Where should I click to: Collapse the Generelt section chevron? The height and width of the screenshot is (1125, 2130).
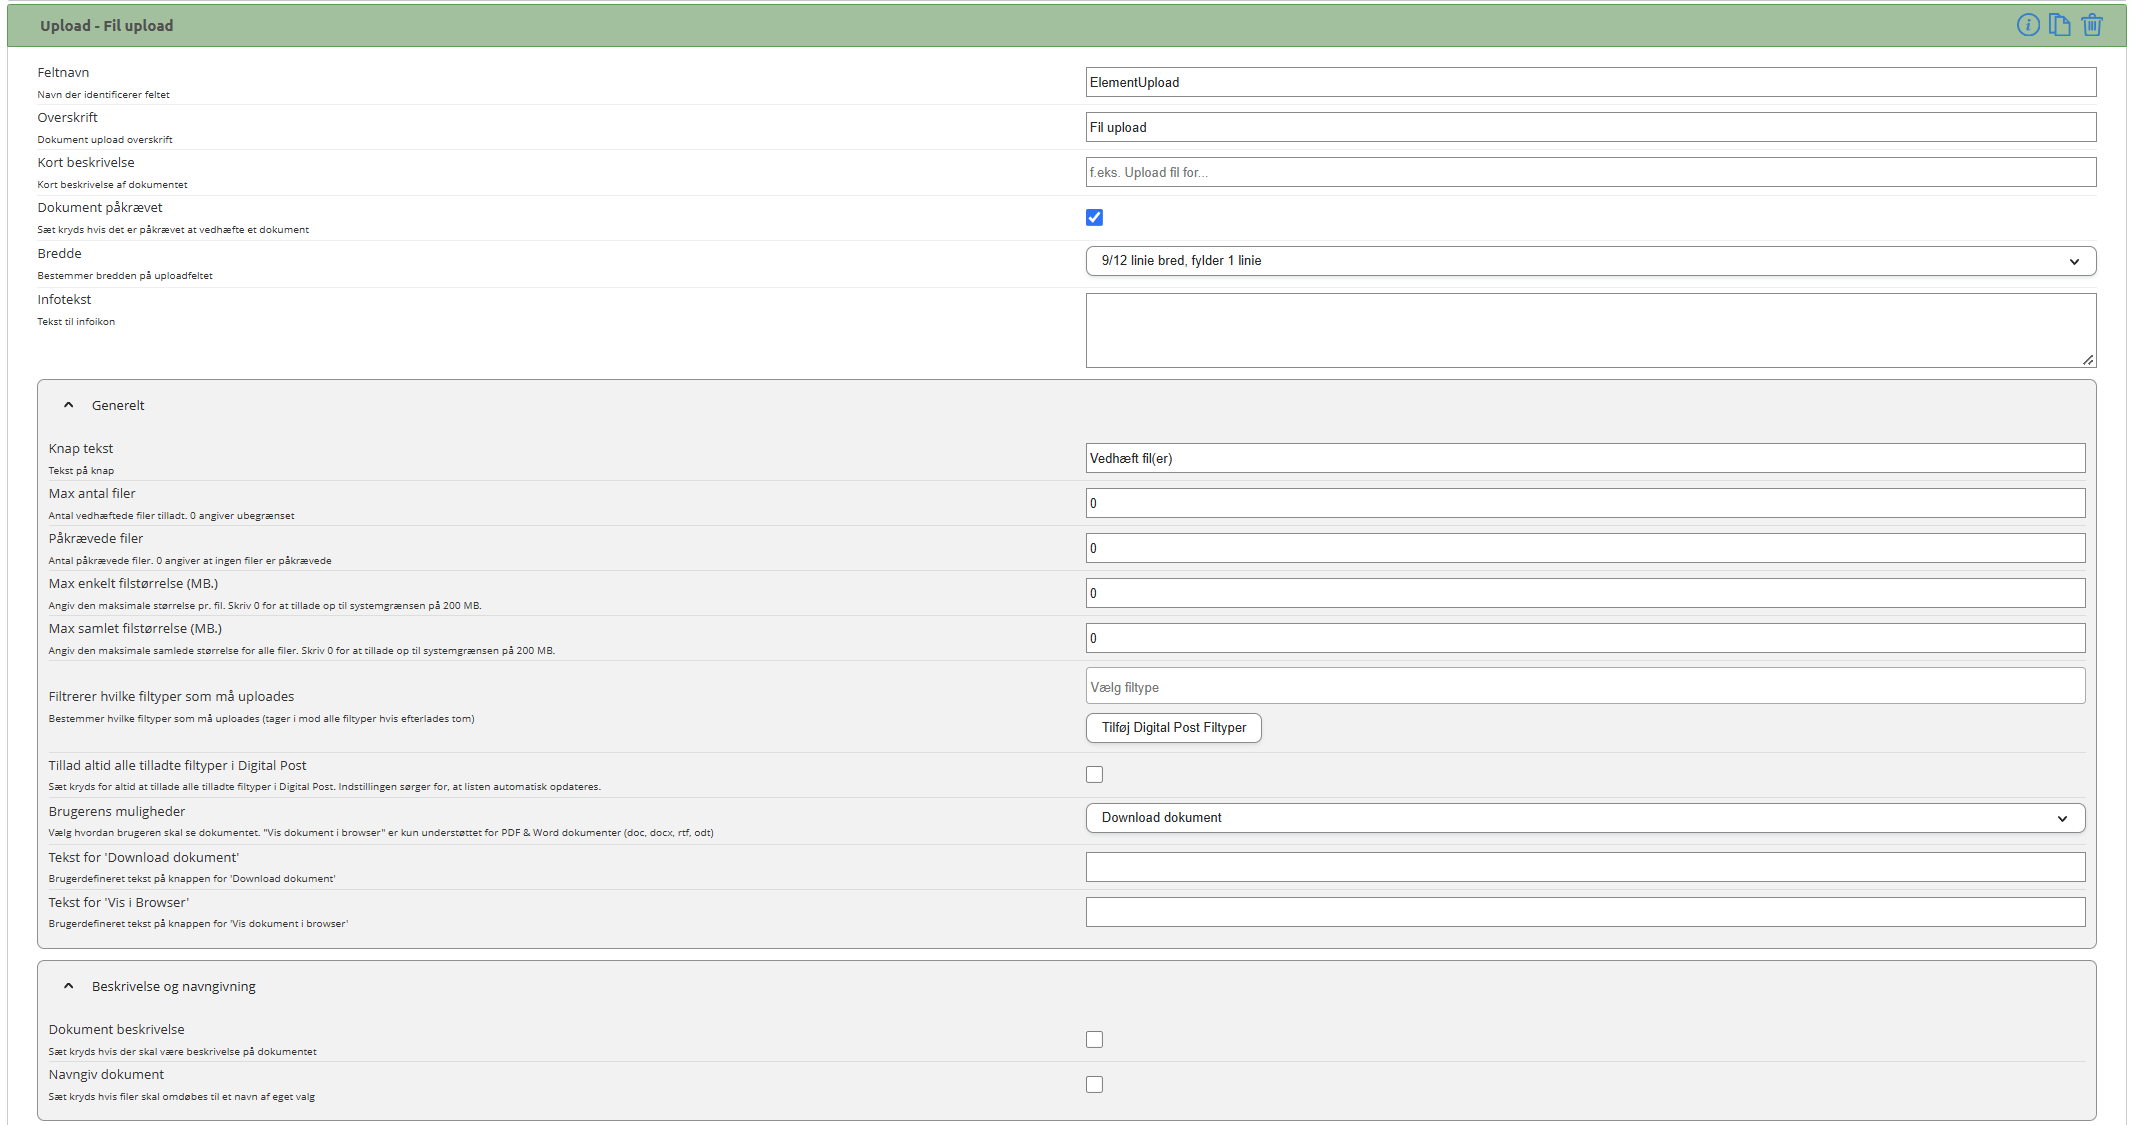[68, 405]
